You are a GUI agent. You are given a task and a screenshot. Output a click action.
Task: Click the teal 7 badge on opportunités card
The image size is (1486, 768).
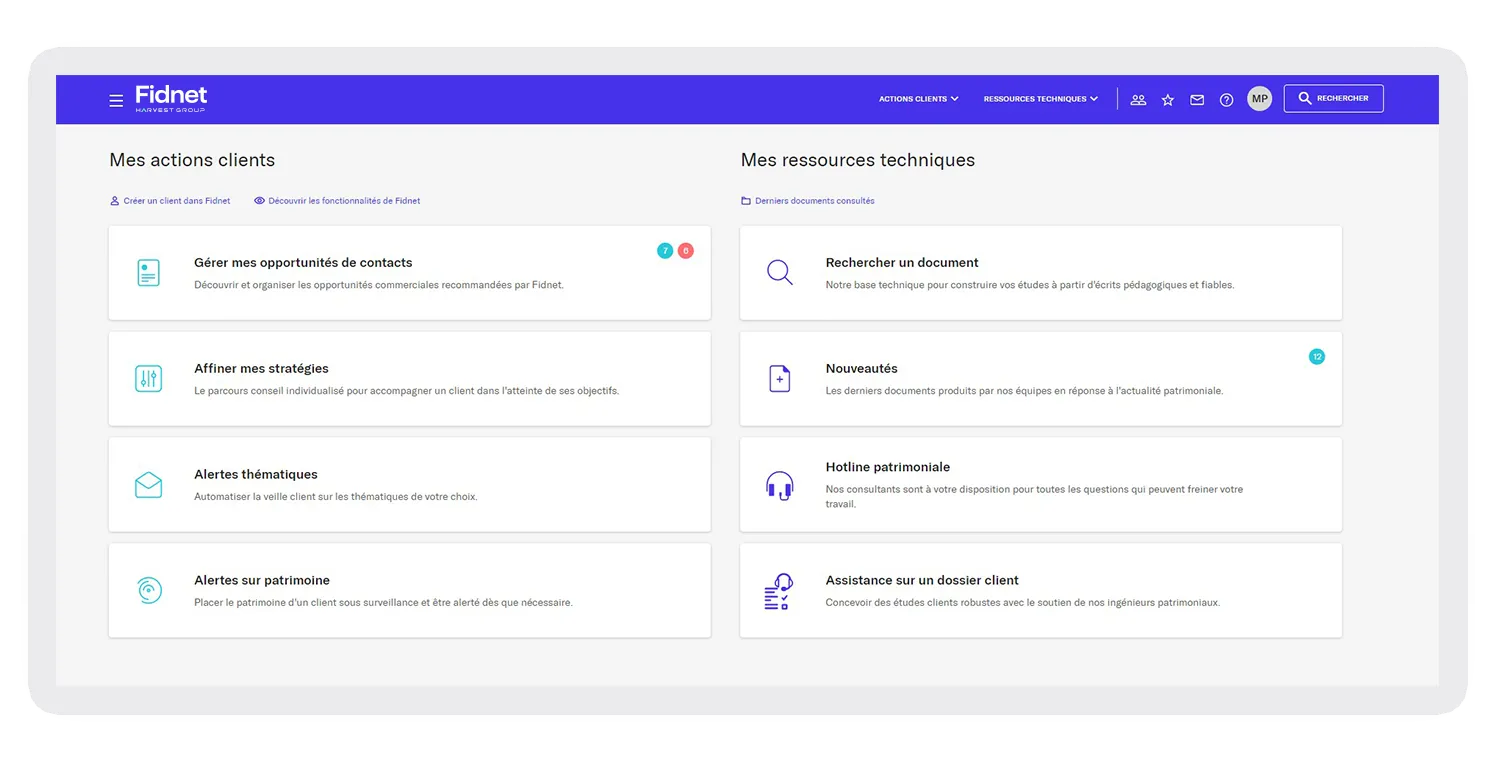[665, 251]
